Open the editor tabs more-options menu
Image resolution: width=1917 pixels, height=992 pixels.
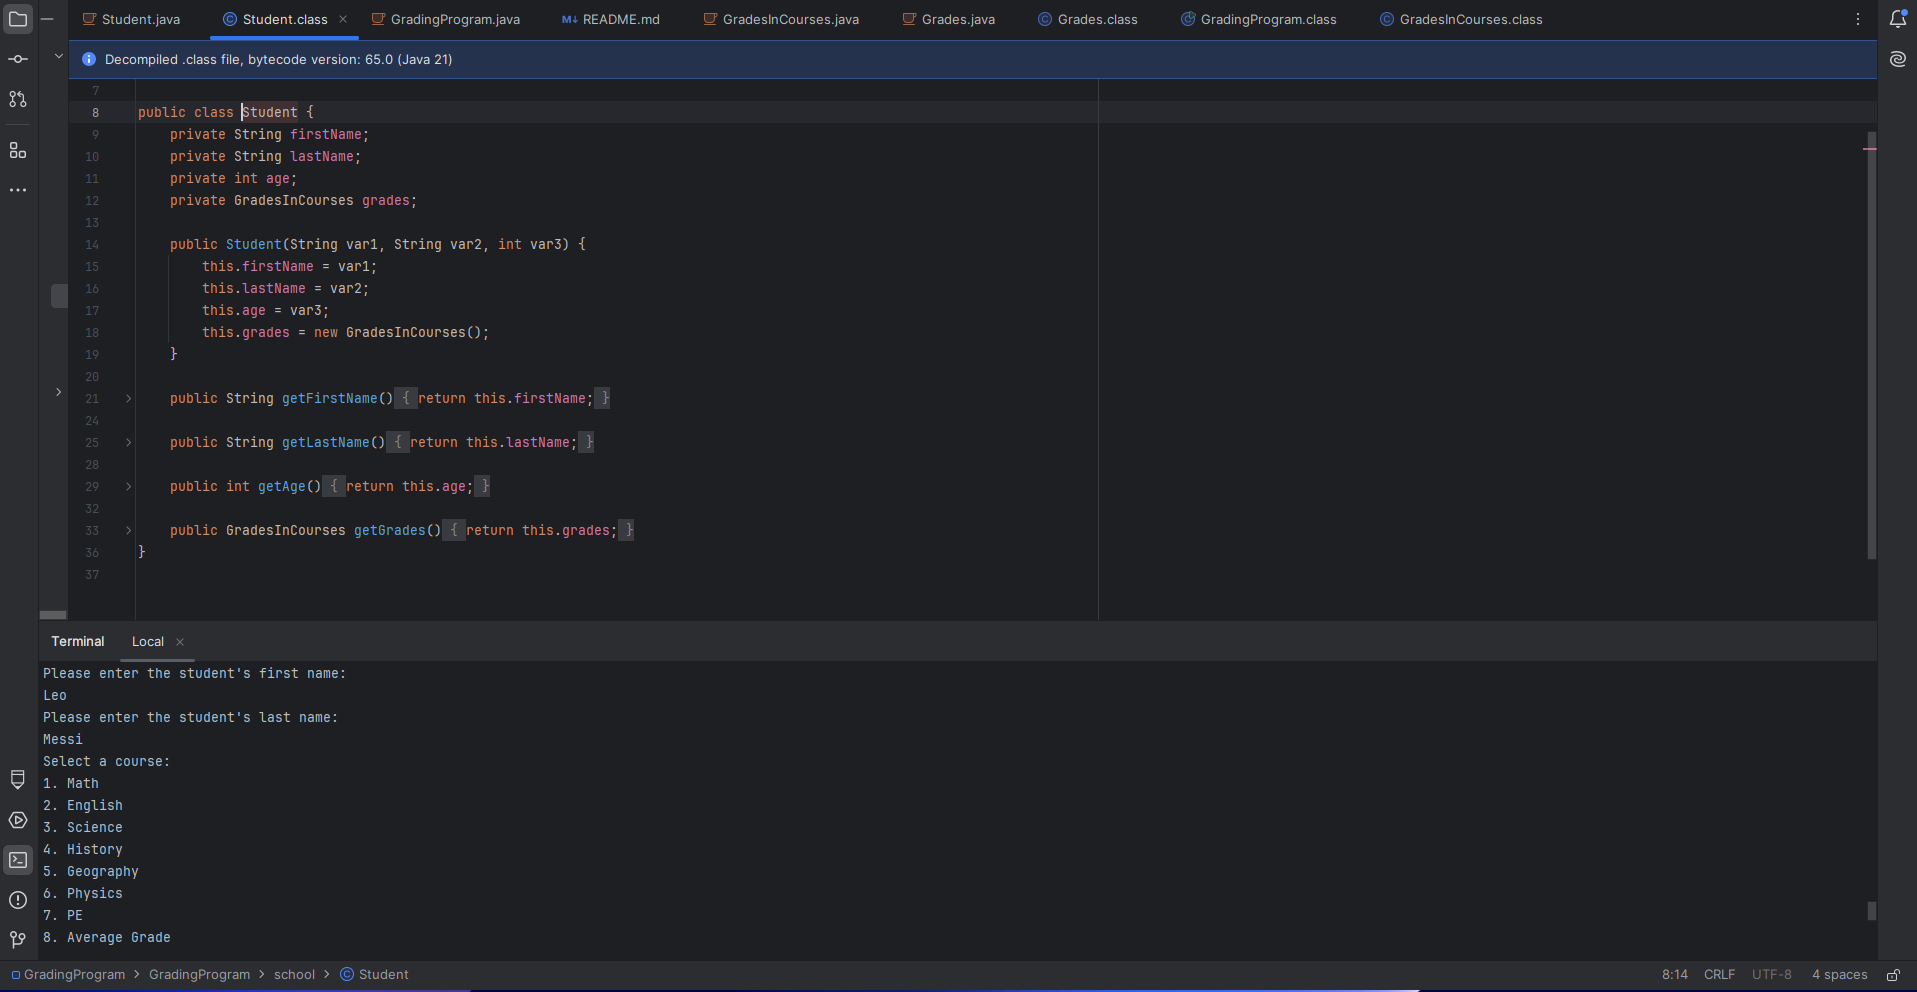tap(1858, 19)
